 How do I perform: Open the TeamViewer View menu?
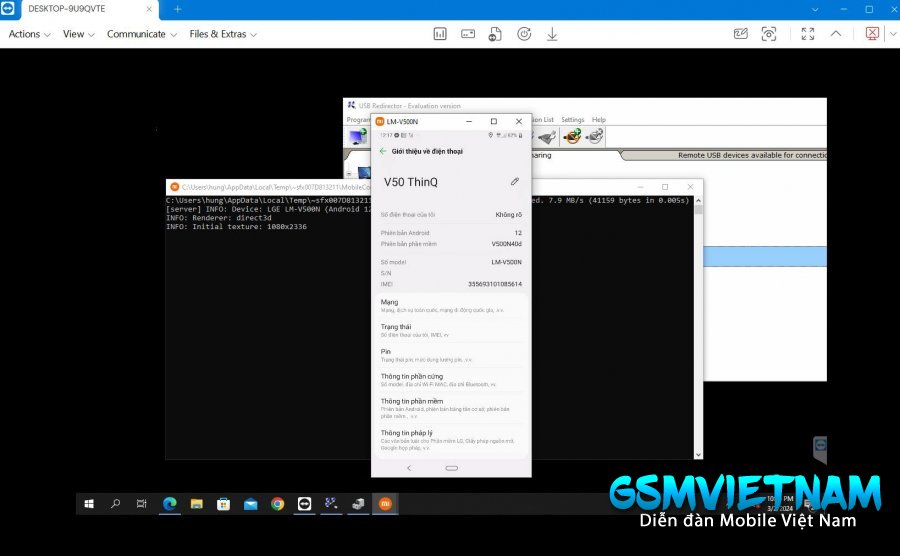[79, 34]
